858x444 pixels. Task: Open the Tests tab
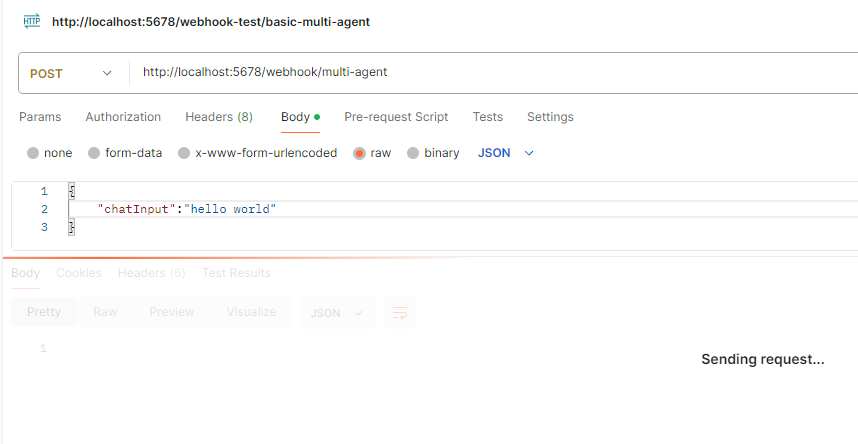pos(488,117)
